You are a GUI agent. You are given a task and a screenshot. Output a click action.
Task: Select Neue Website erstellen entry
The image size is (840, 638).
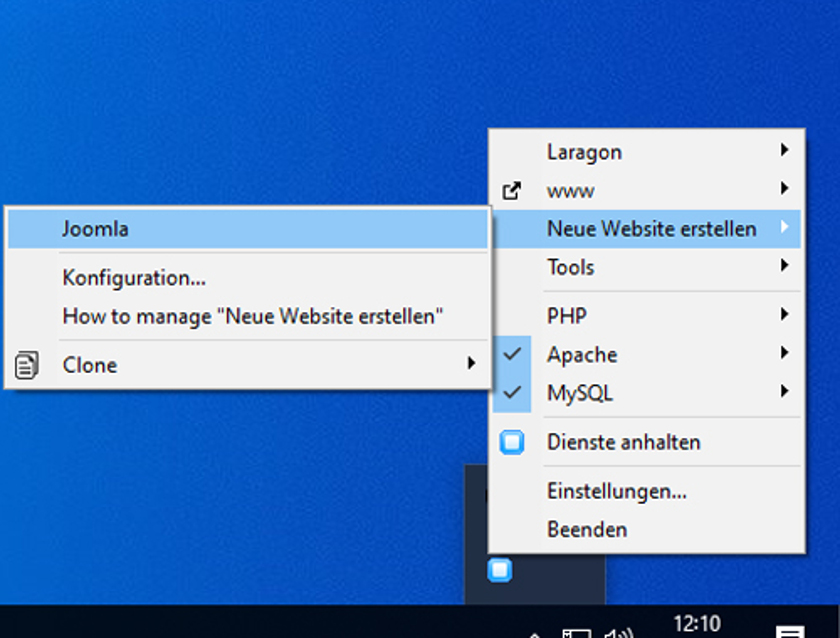(646, 229)
